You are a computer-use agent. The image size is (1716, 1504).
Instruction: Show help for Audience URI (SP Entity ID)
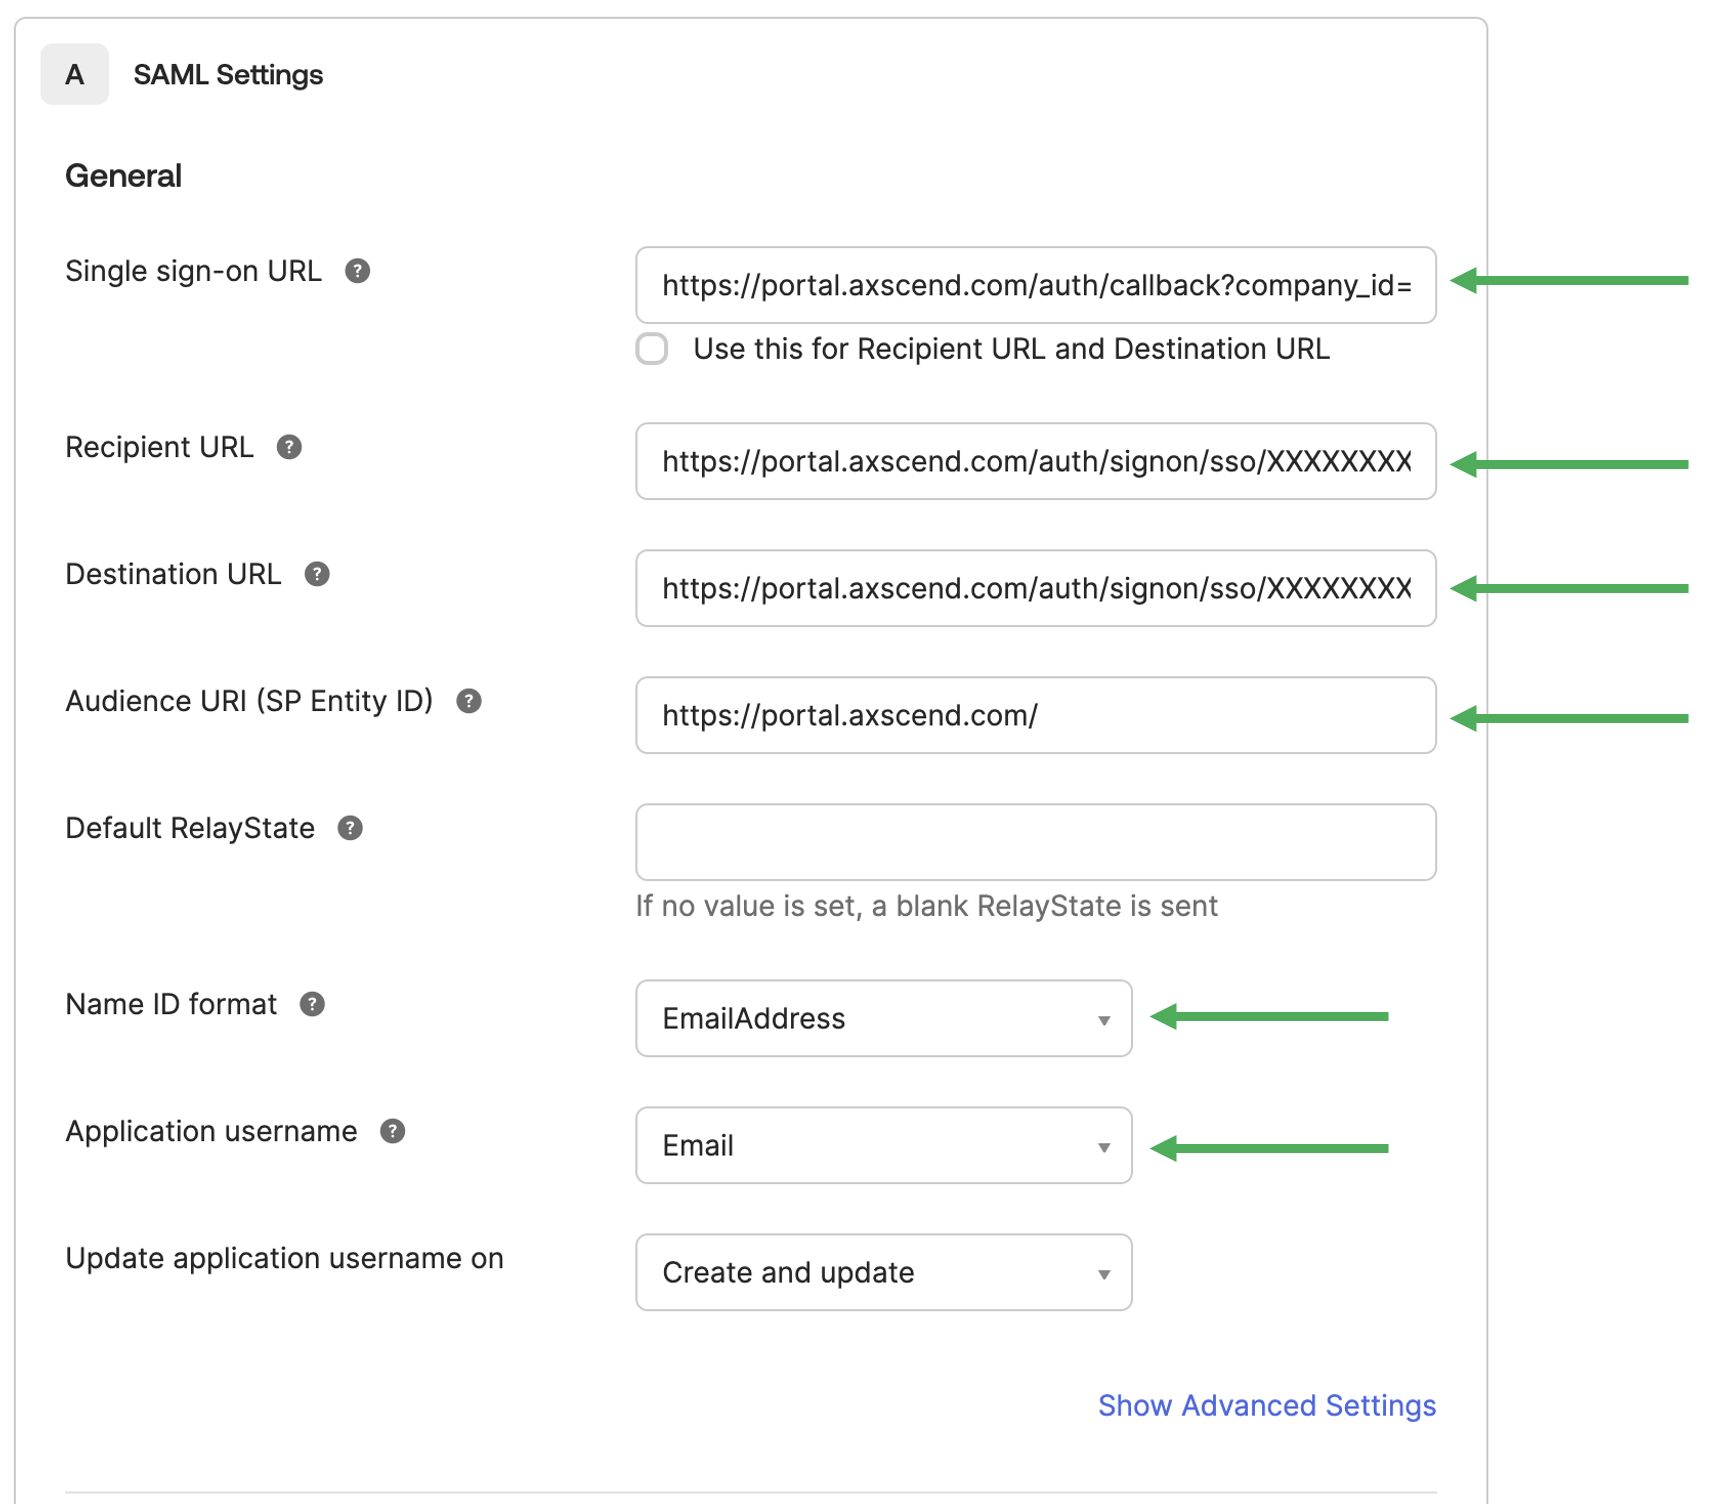pyautogui.click(x=469, y=701)
